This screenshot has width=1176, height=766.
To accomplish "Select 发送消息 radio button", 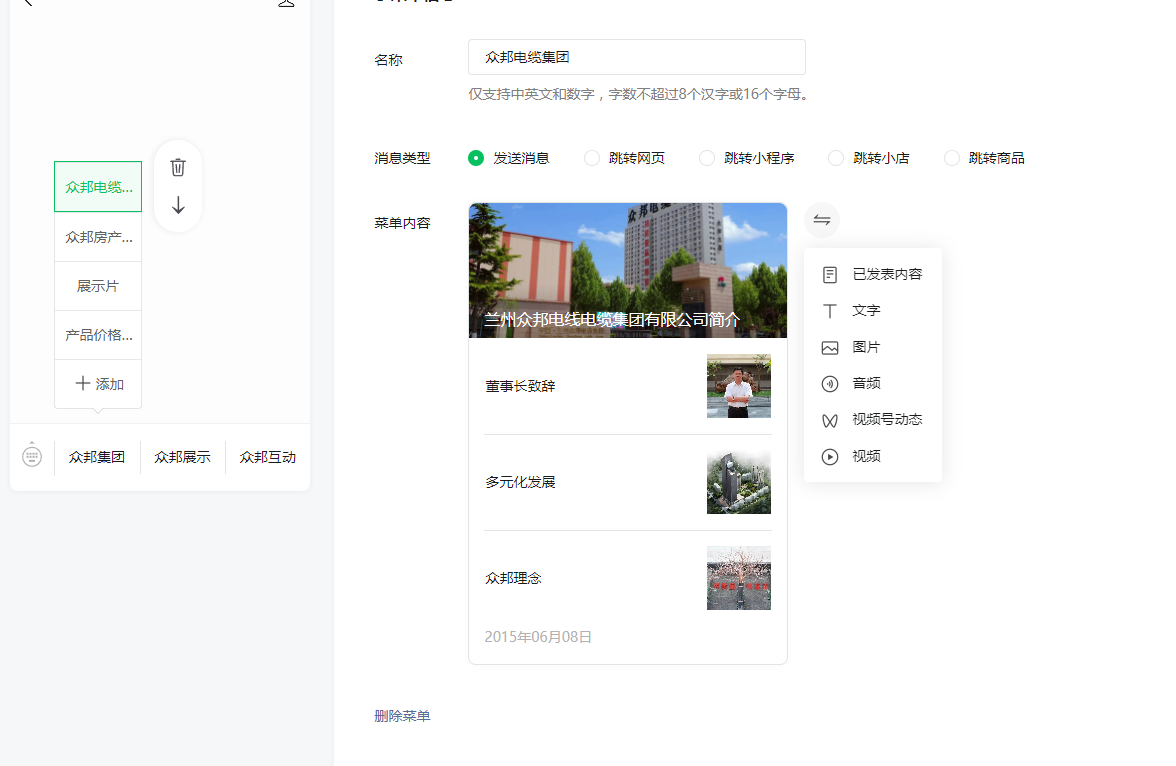I will click(476, 158).
